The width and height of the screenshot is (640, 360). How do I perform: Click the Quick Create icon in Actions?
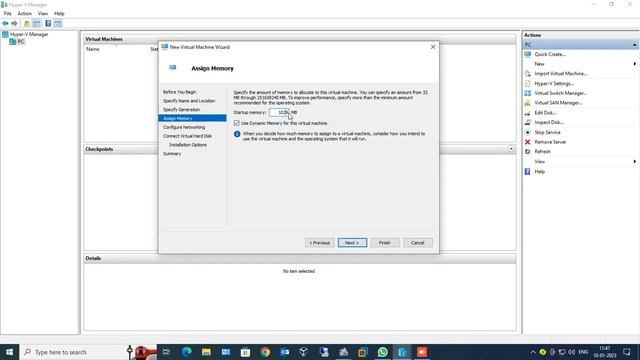coord(528,54)
